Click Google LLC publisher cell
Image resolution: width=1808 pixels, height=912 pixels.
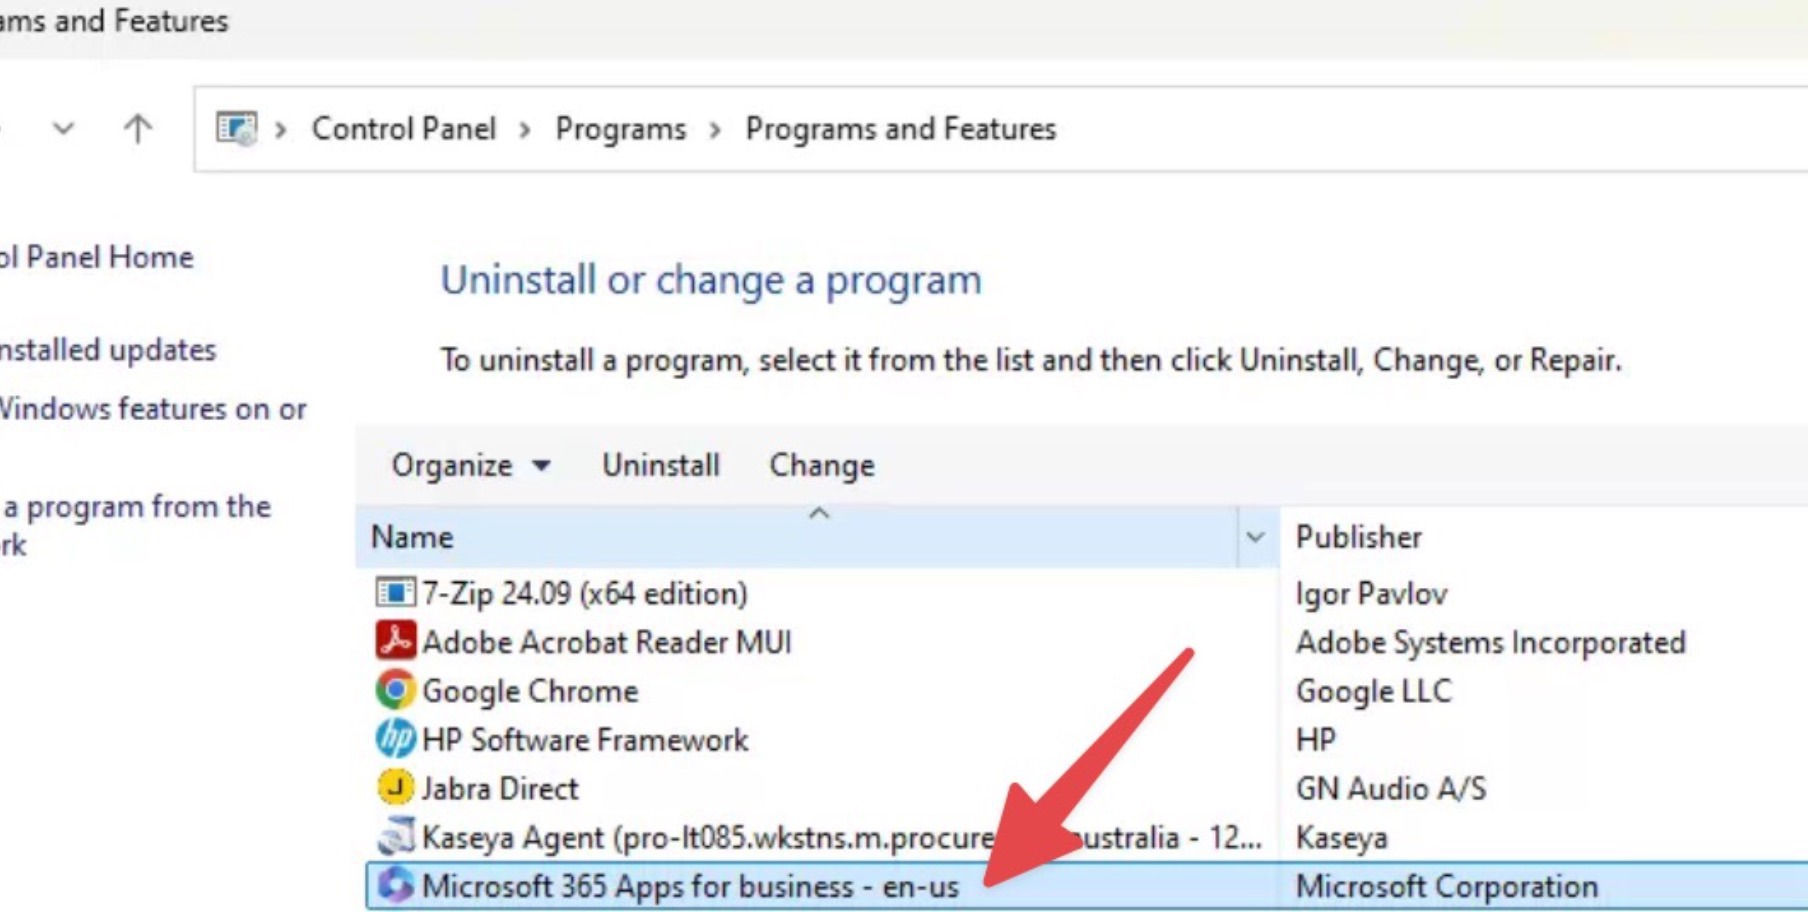1373,691
